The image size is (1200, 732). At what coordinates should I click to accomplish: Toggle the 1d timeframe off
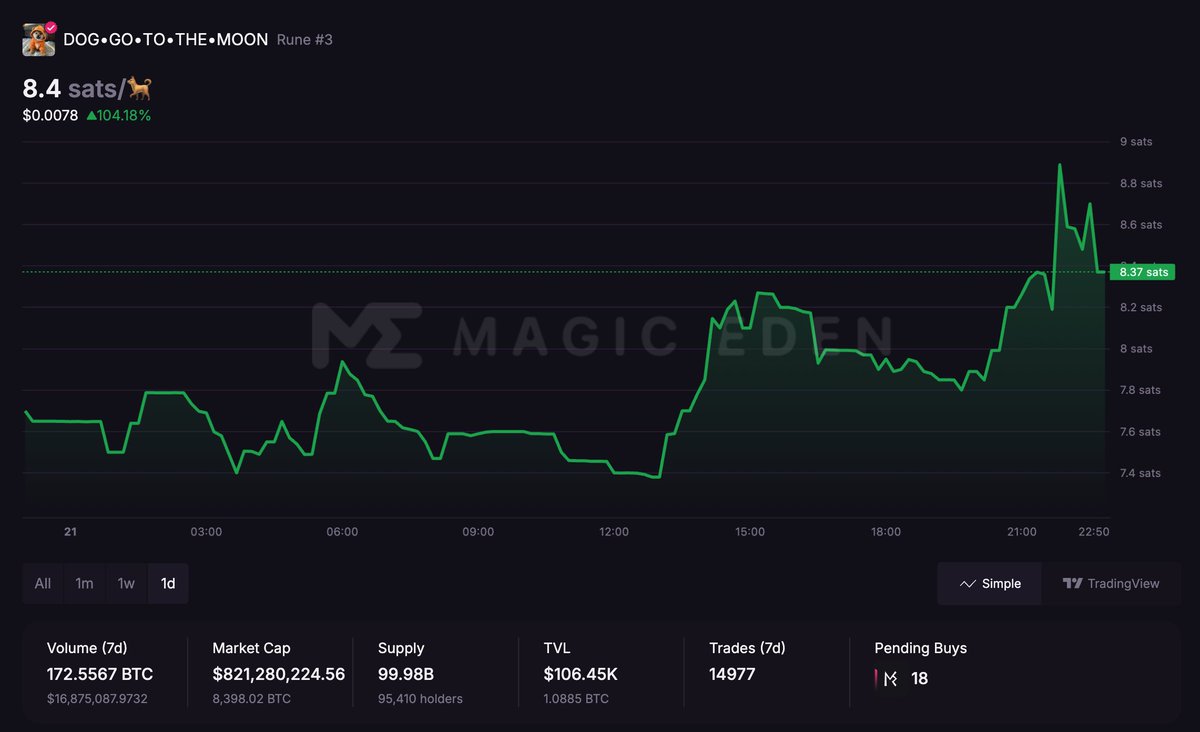(x=168, y=583)
